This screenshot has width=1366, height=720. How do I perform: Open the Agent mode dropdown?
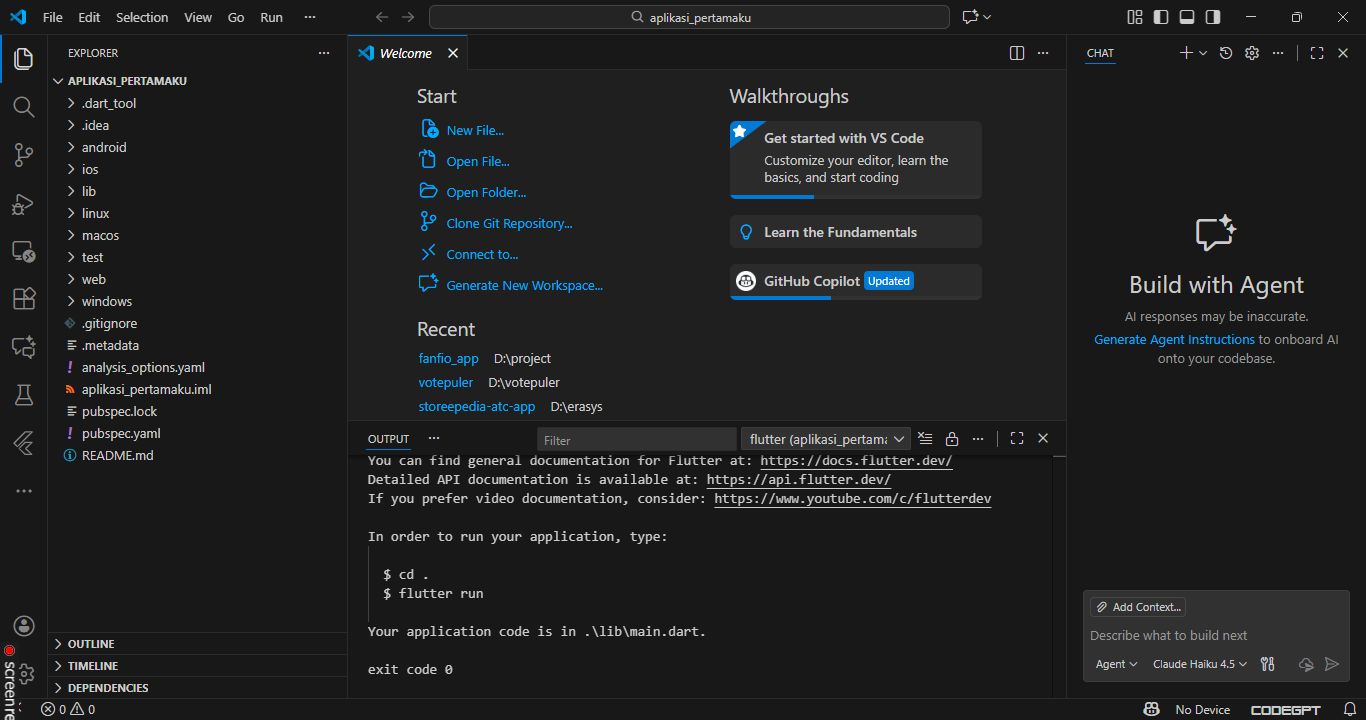(x=1116, y=664)
